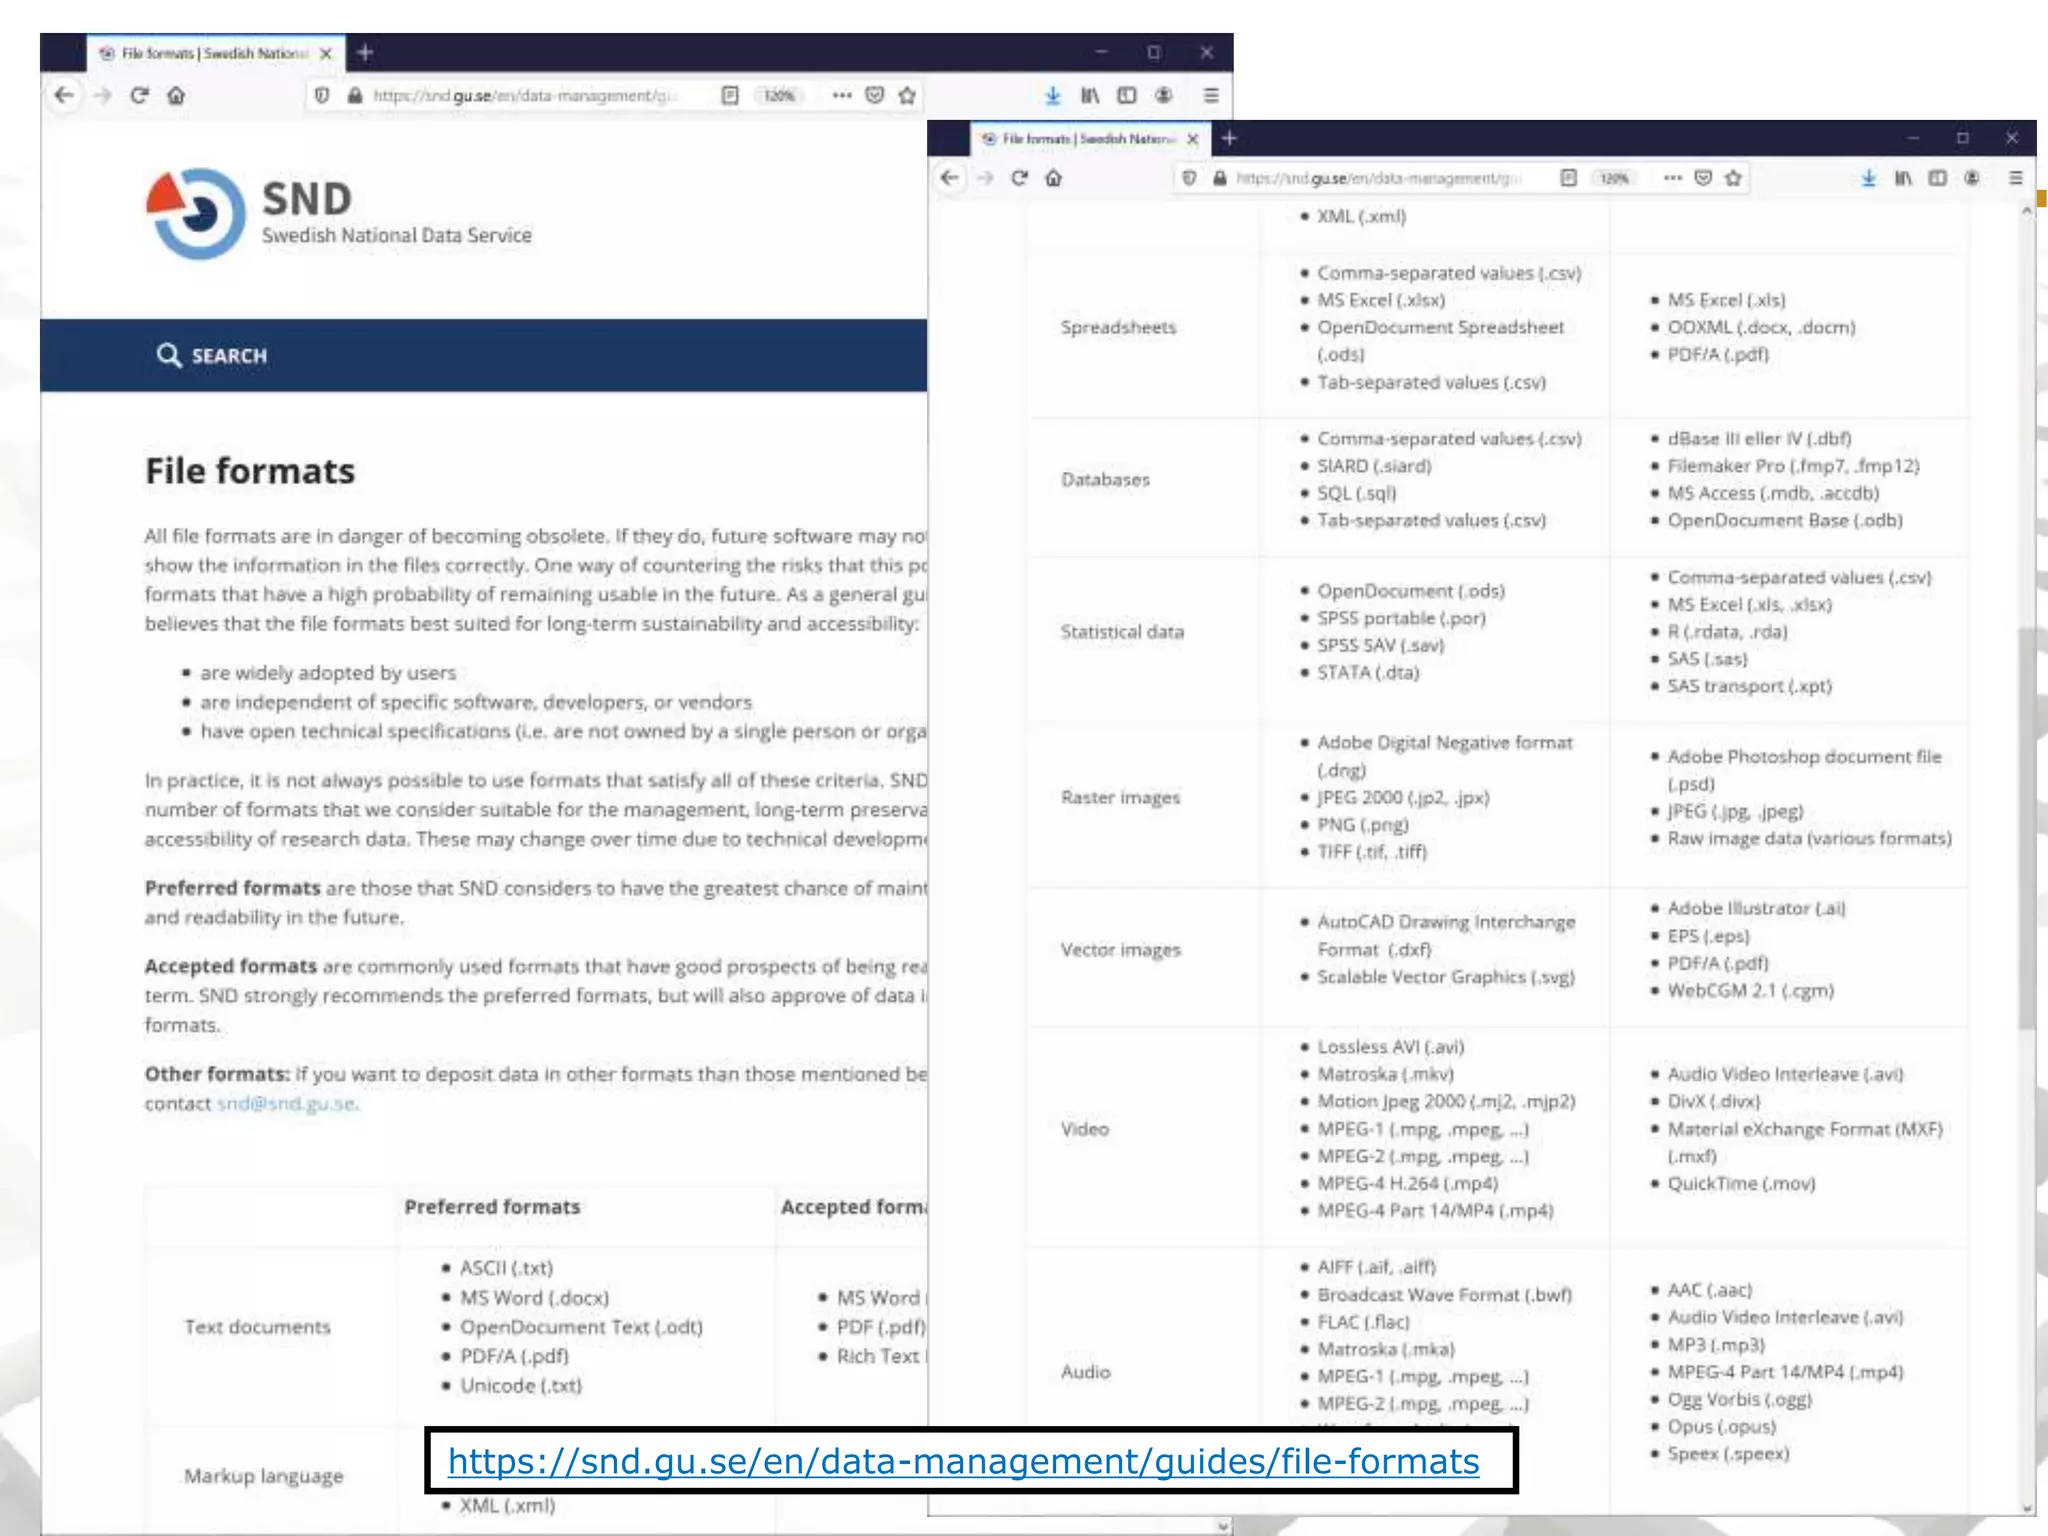The image size is (2048, 1536).
Task: Toggle sidebar in right browser window
Action: tap(1938, 178)
